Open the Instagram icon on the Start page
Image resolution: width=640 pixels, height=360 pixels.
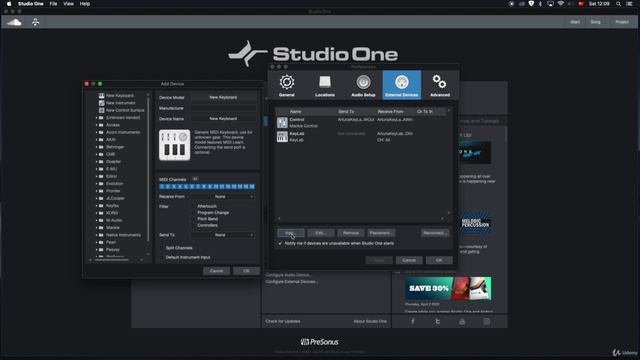[487, 321]
